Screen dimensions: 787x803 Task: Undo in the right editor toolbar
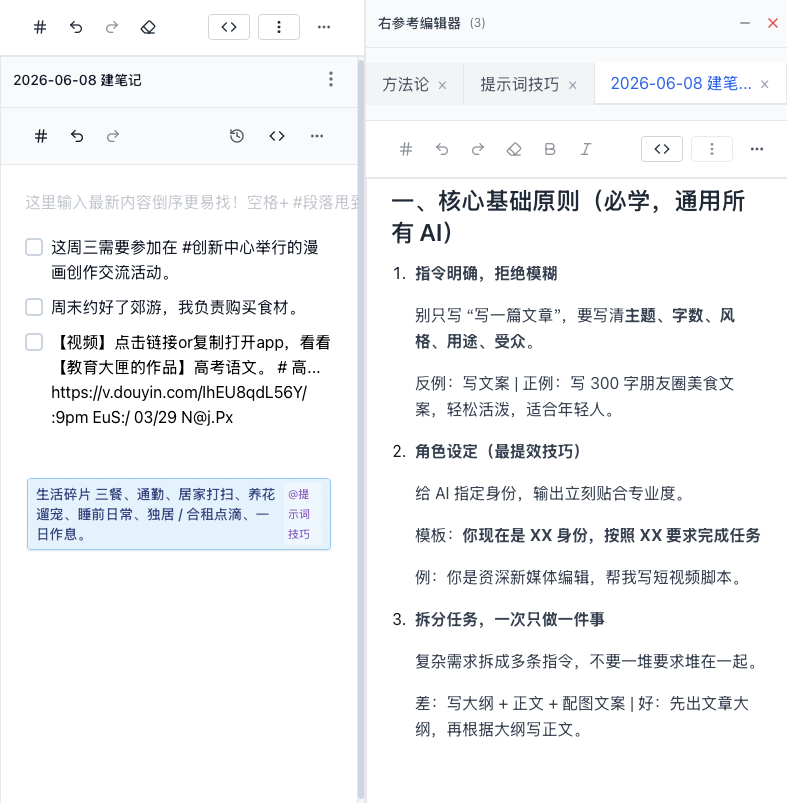tap(442, 149)
